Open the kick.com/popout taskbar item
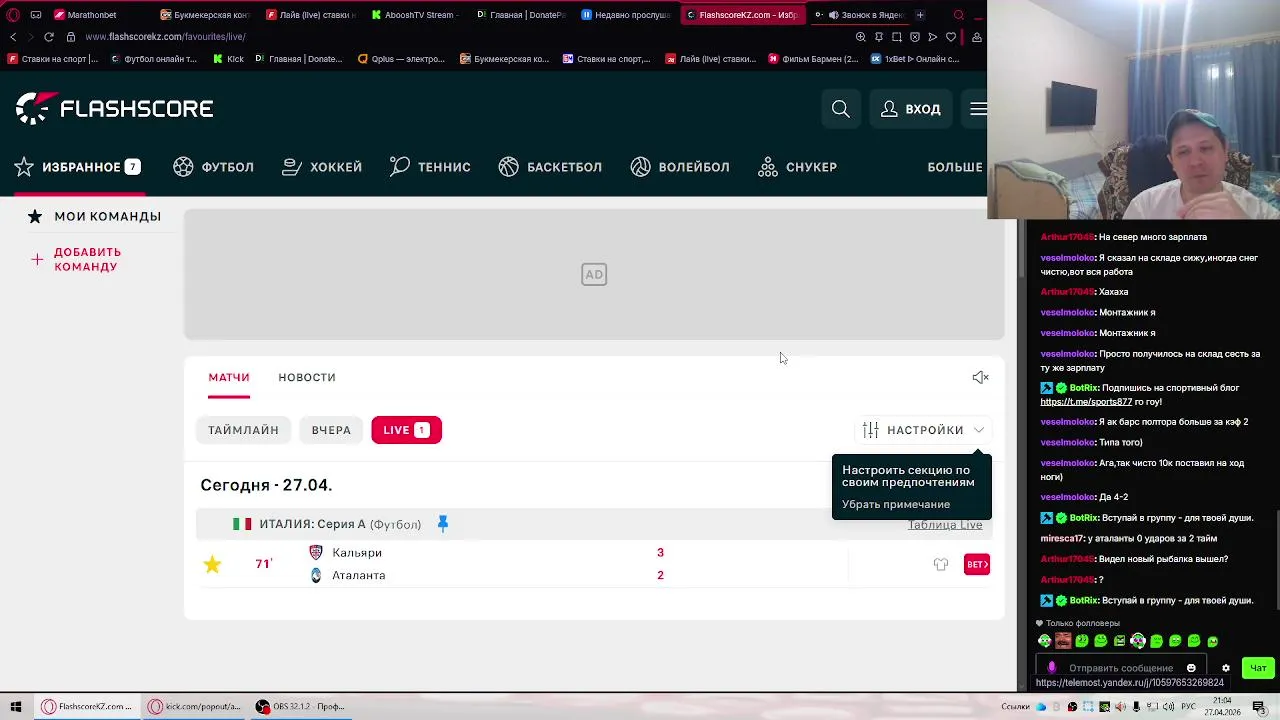 click(194, 706)
